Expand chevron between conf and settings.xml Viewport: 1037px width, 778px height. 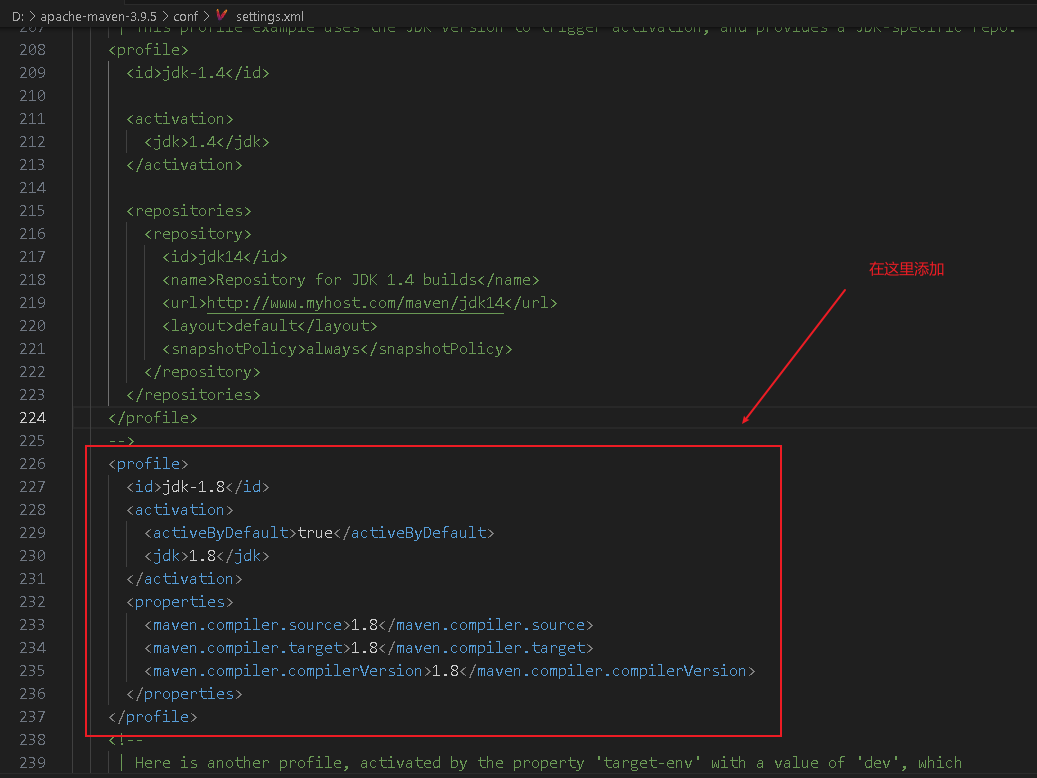coord(206,17)
